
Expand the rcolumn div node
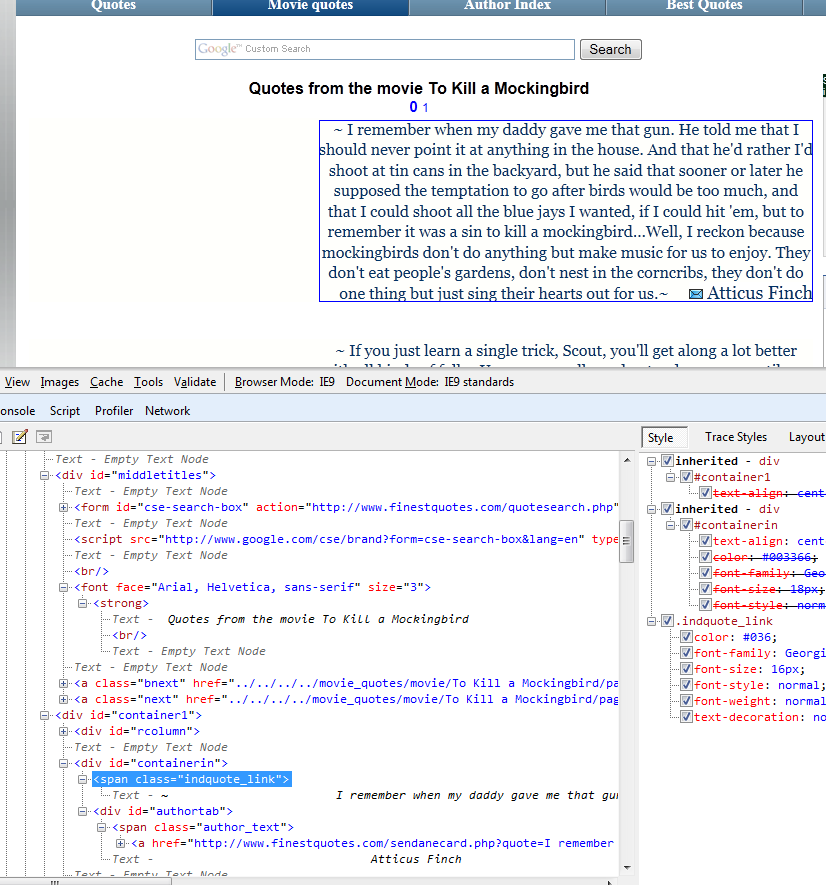[x=64, y=731]
